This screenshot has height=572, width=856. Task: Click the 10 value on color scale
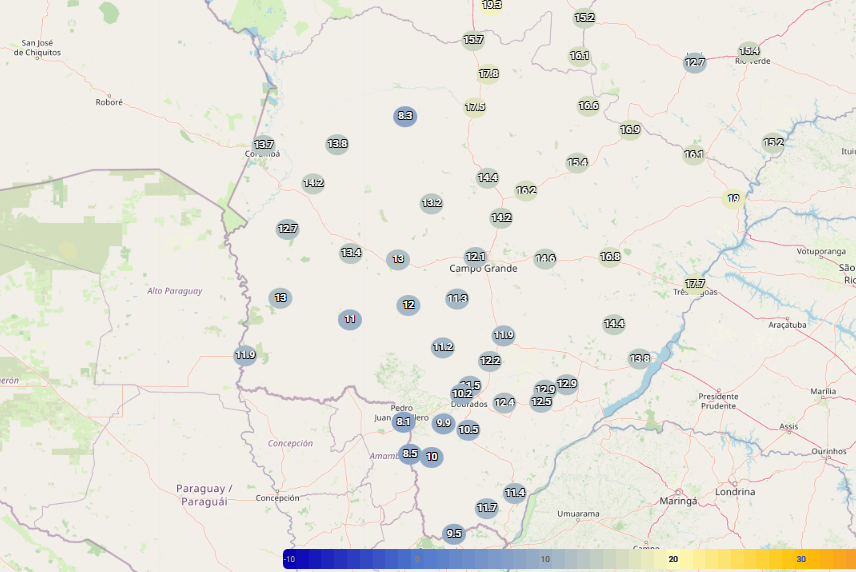pyautogui.click(x=545, y=559)
